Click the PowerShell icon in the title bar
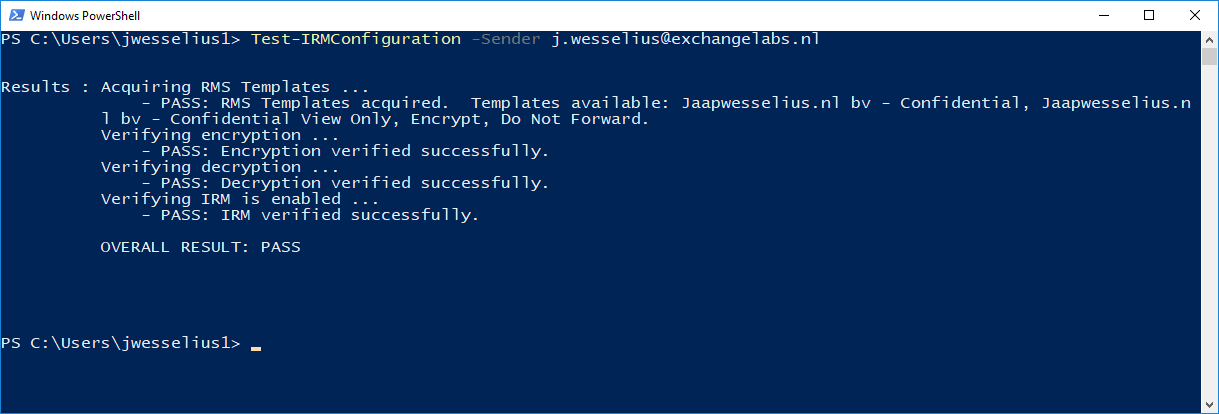Screen dimensions: 1219x414 15,16
